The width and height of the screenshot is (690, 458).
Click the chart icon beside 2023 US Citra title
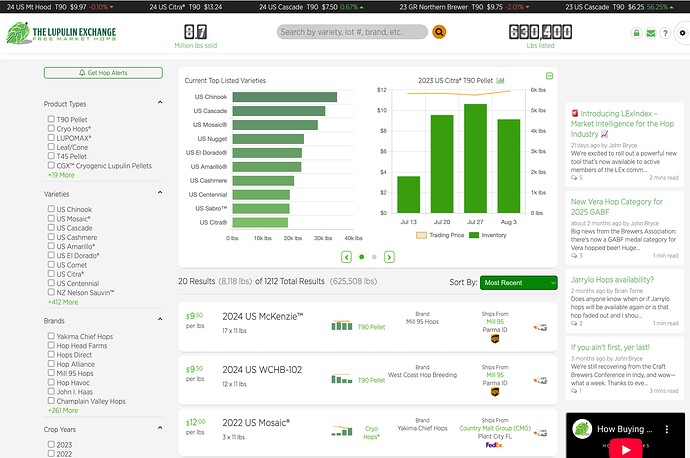tap(500, 81)
